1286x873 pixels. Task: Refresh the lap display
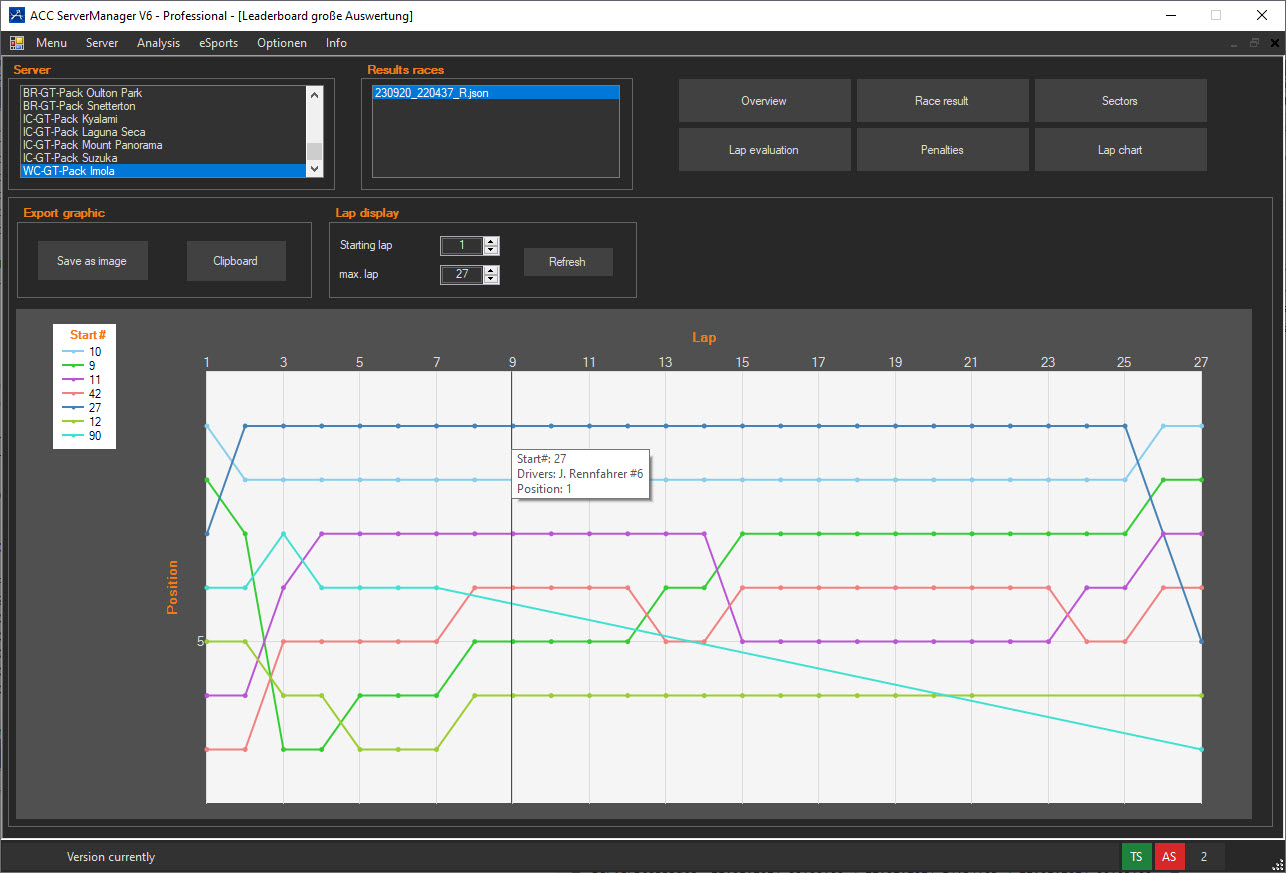[x=567, y=262]
